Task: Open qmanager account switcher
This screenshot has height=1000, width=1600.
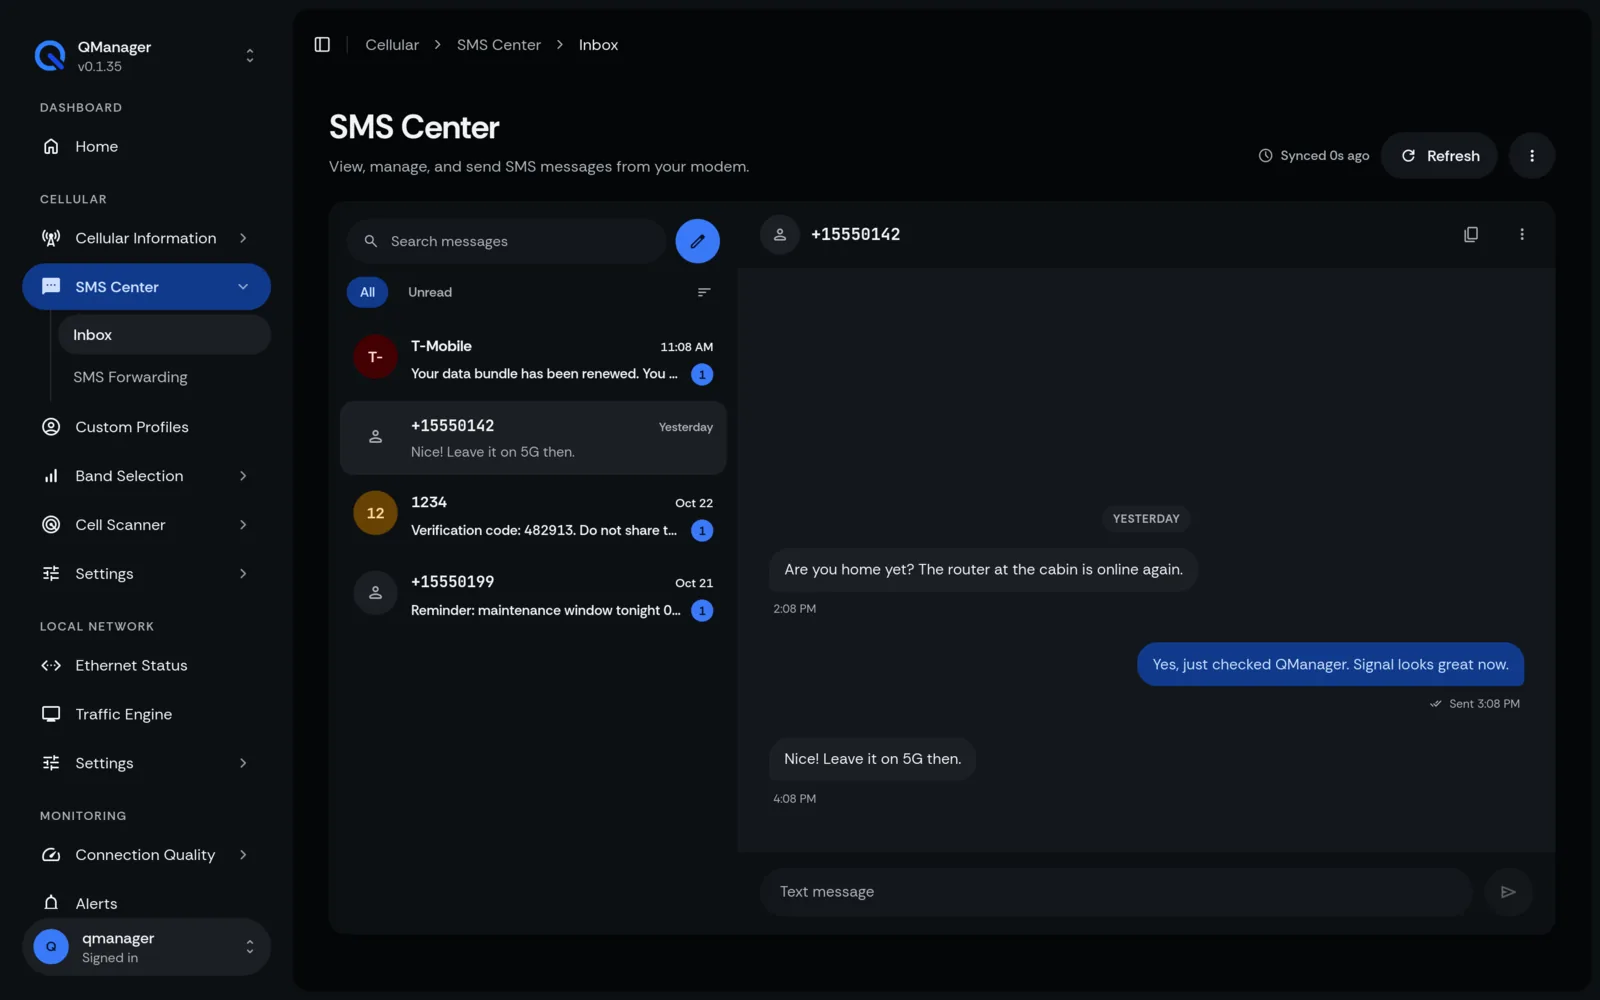Action: click(x=146, y=947)
